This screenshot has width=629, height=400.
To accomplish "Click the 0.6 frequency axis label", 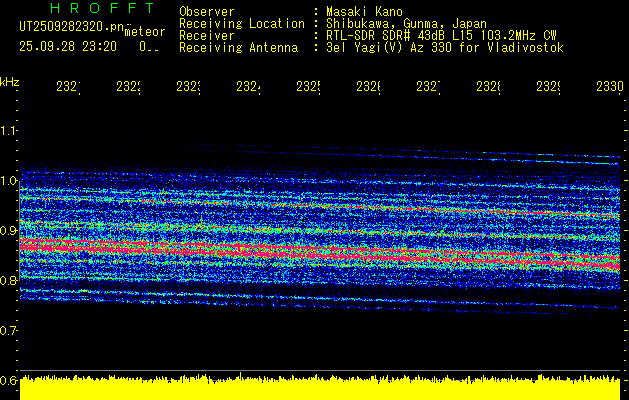I will pyautogui.click(x=8, y=380).
